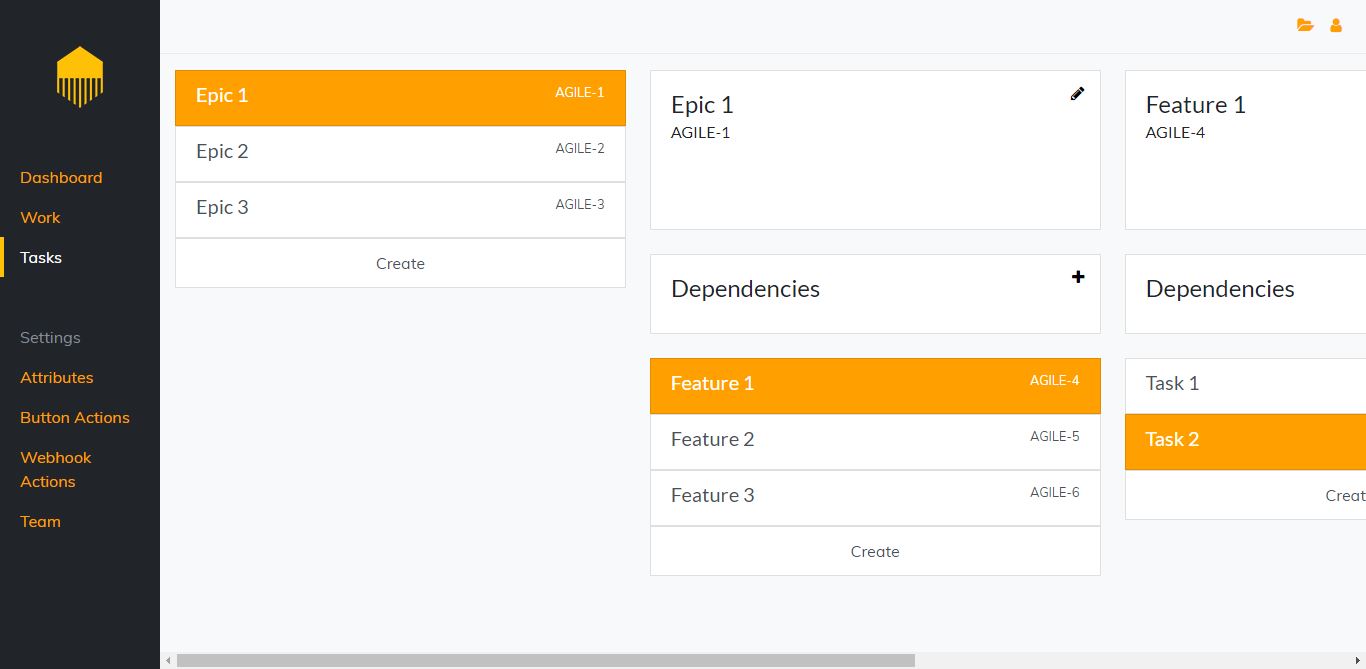
Task: Open Button Actions settings
Action: click(x=75, y=417)
